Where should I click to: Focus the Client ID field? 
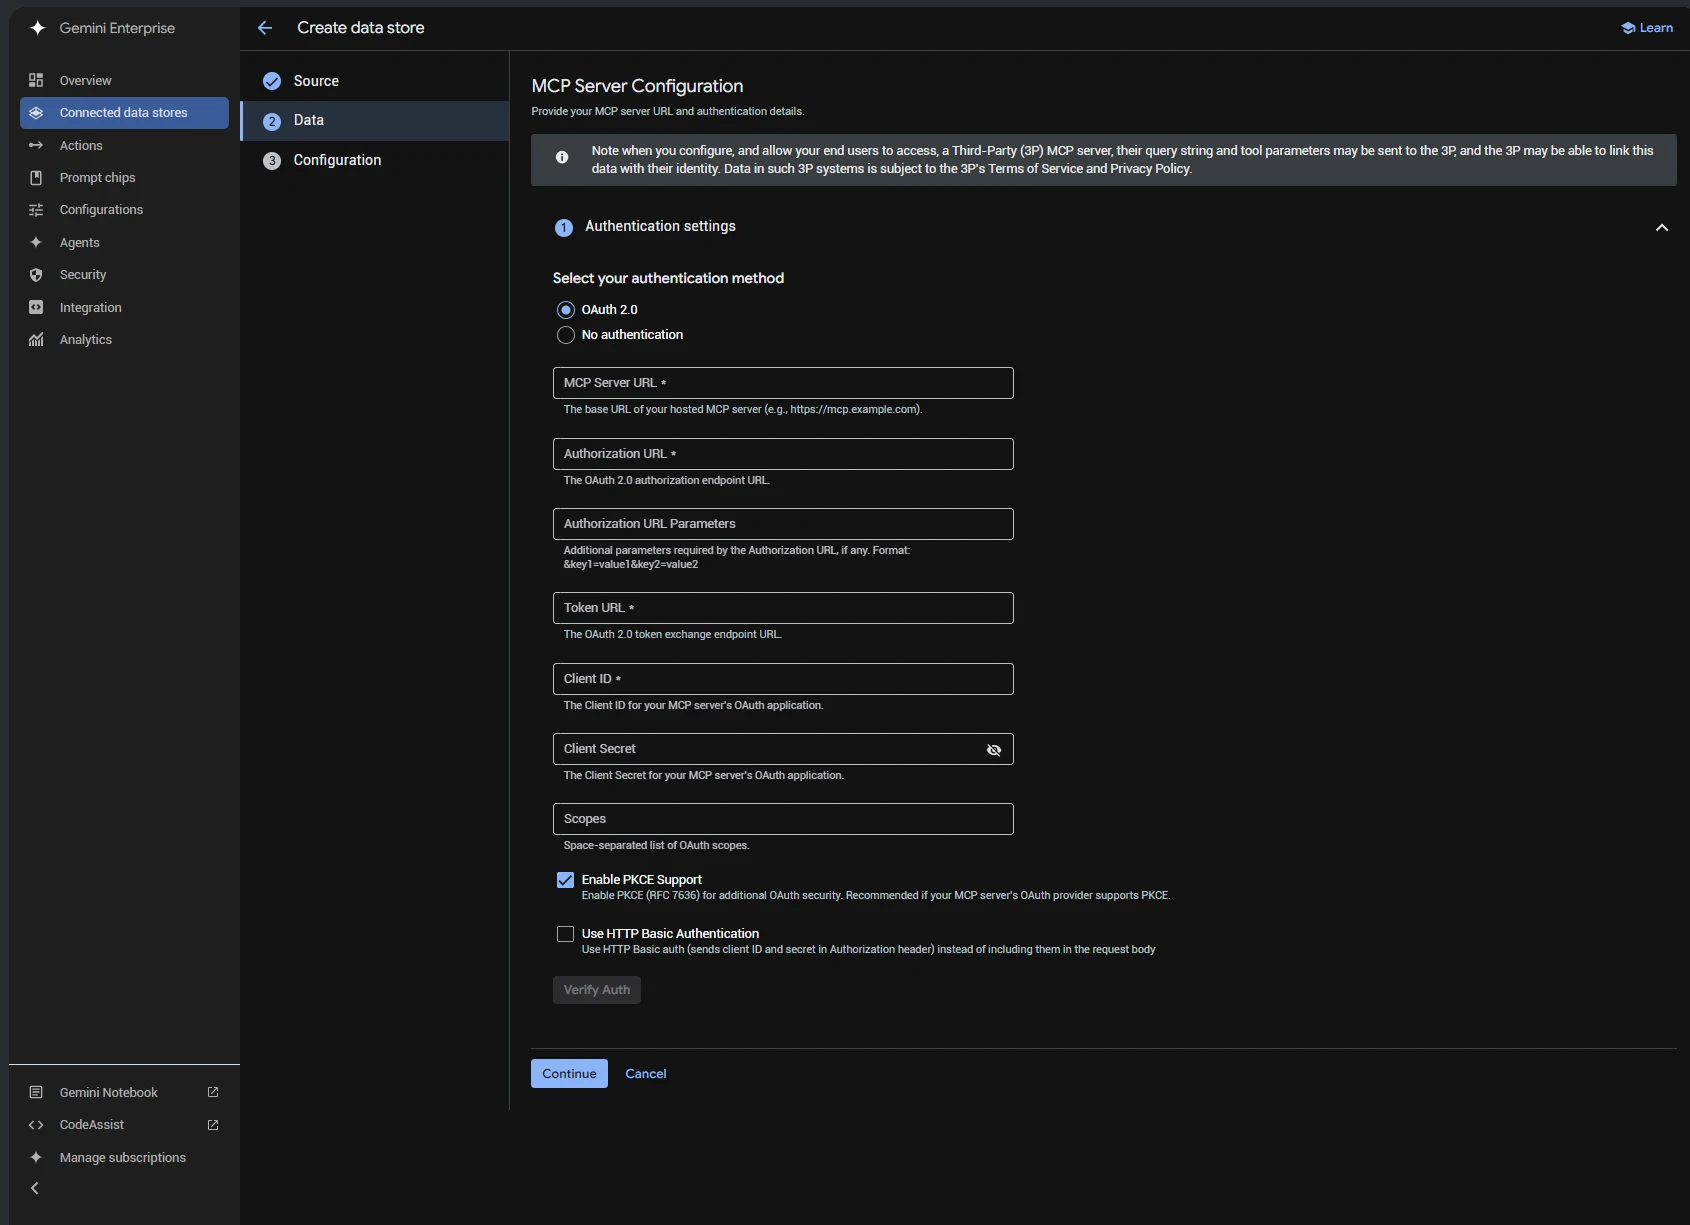[783, 679]
